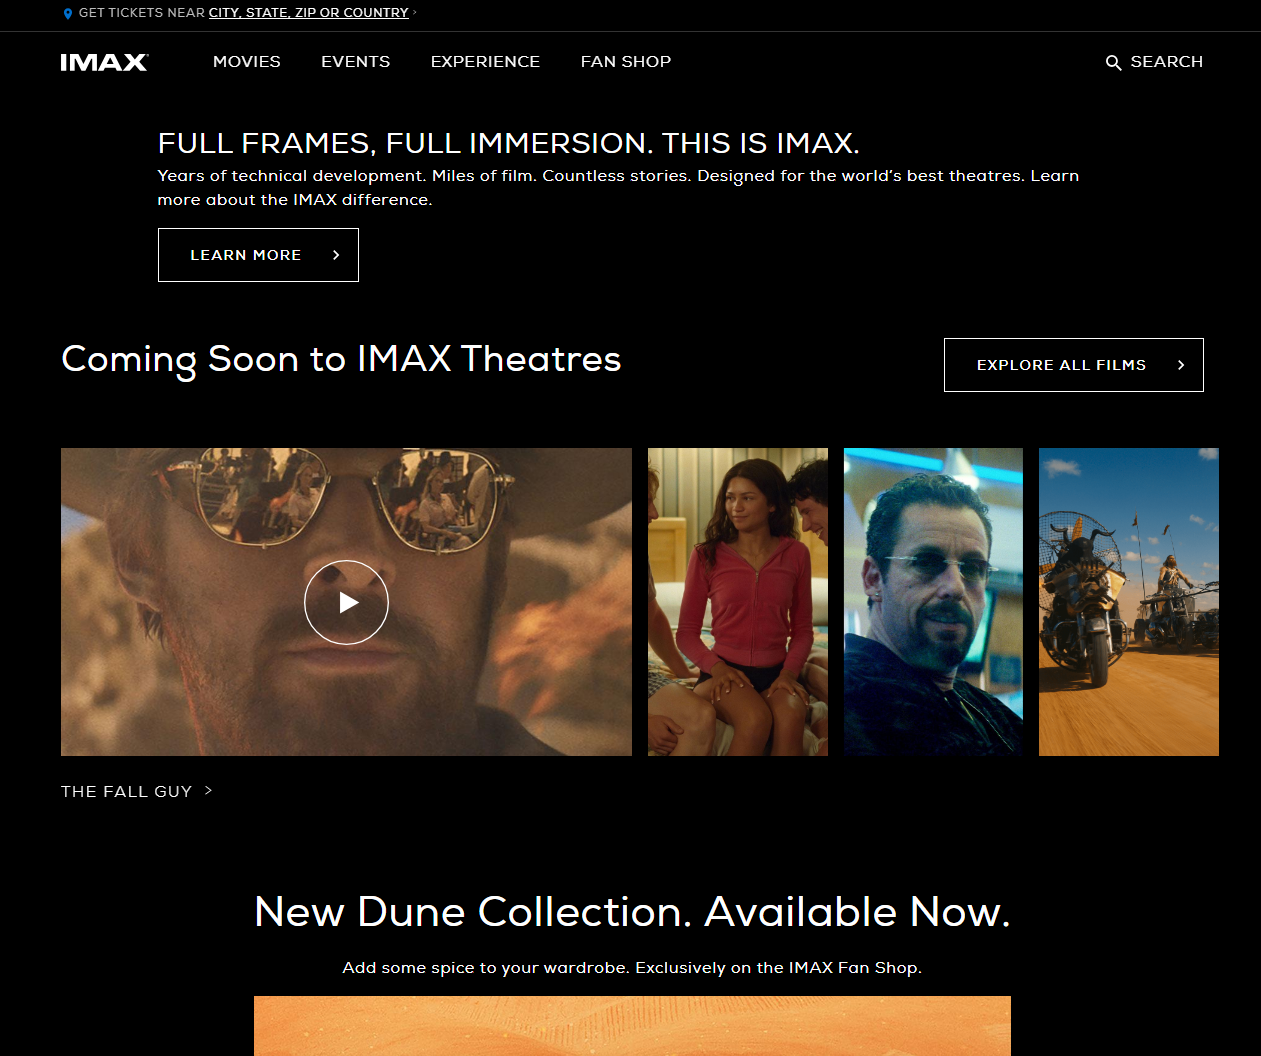
Task: Click the blue location pin icon
Action: click(68, 13)
